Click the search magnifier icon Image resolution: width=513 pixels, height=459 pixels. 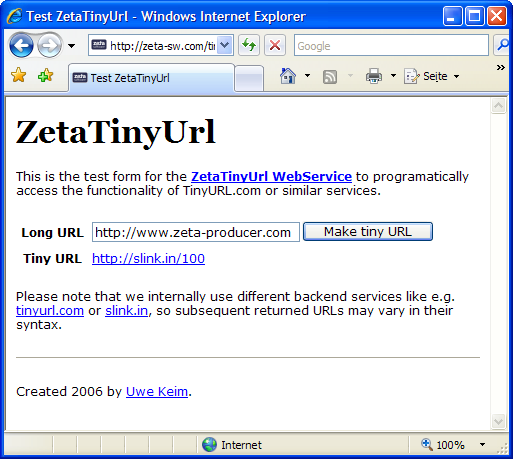point(502,45)
